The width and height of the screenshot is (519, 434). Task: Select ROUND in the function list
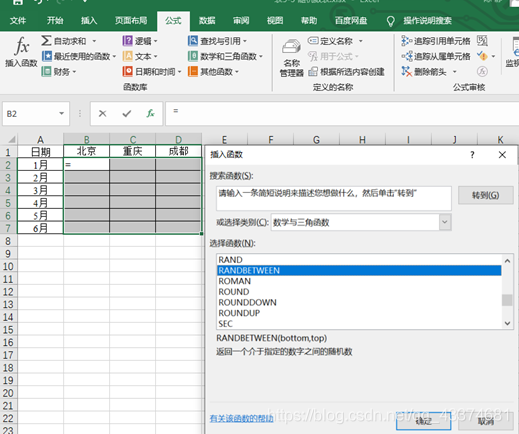[359, 292]
